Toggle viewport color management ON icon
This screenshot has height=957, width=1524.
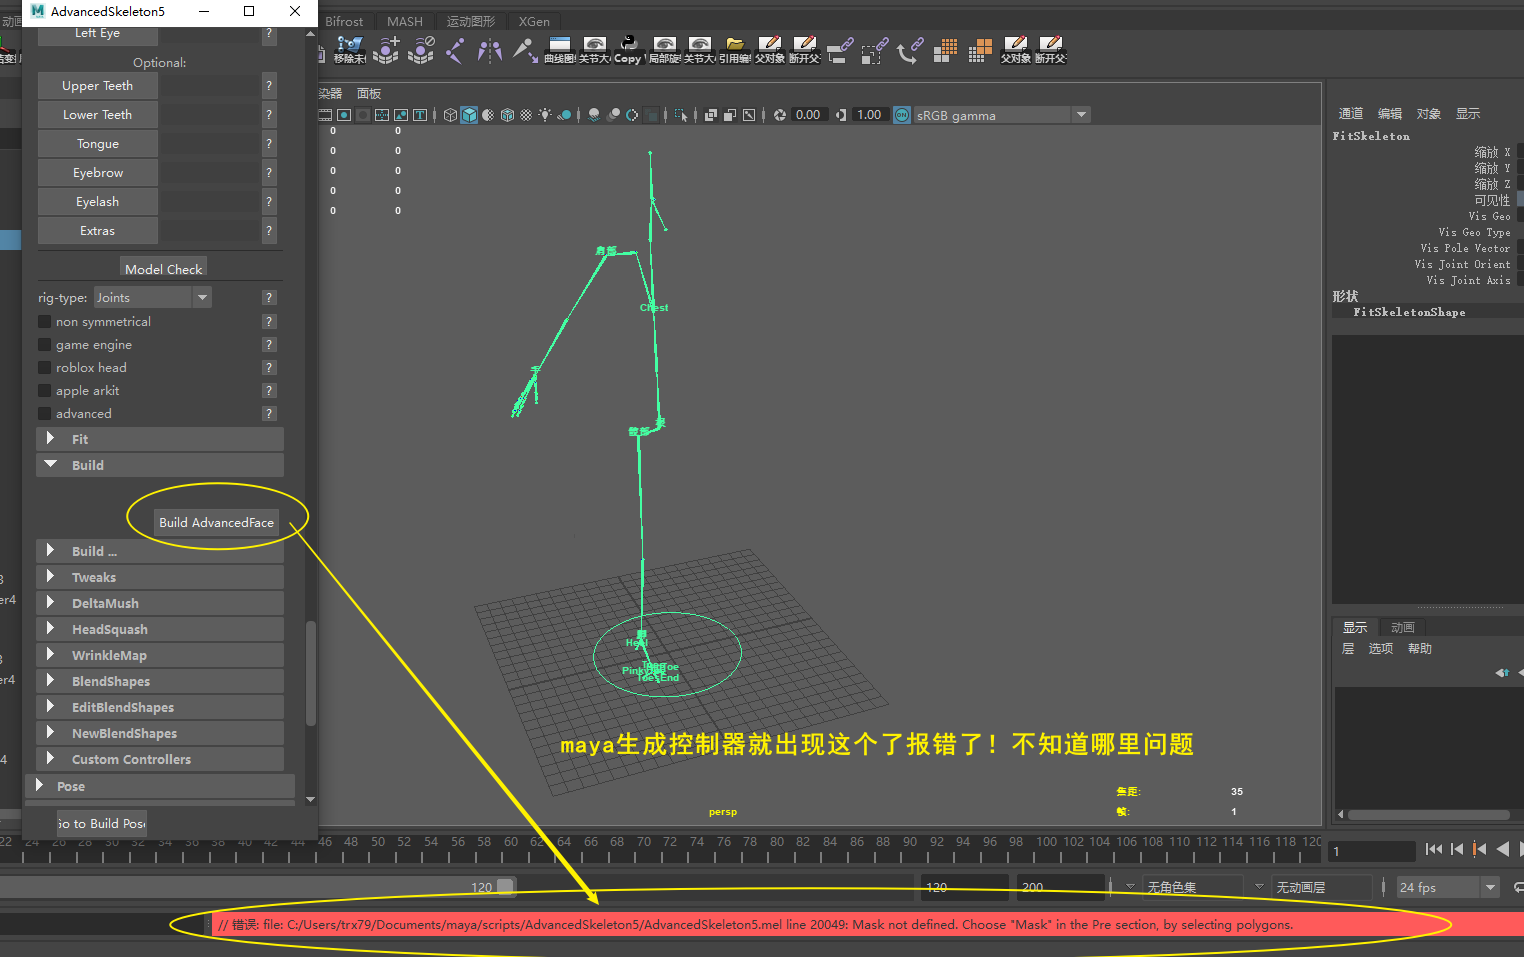(x=902, y=115)
